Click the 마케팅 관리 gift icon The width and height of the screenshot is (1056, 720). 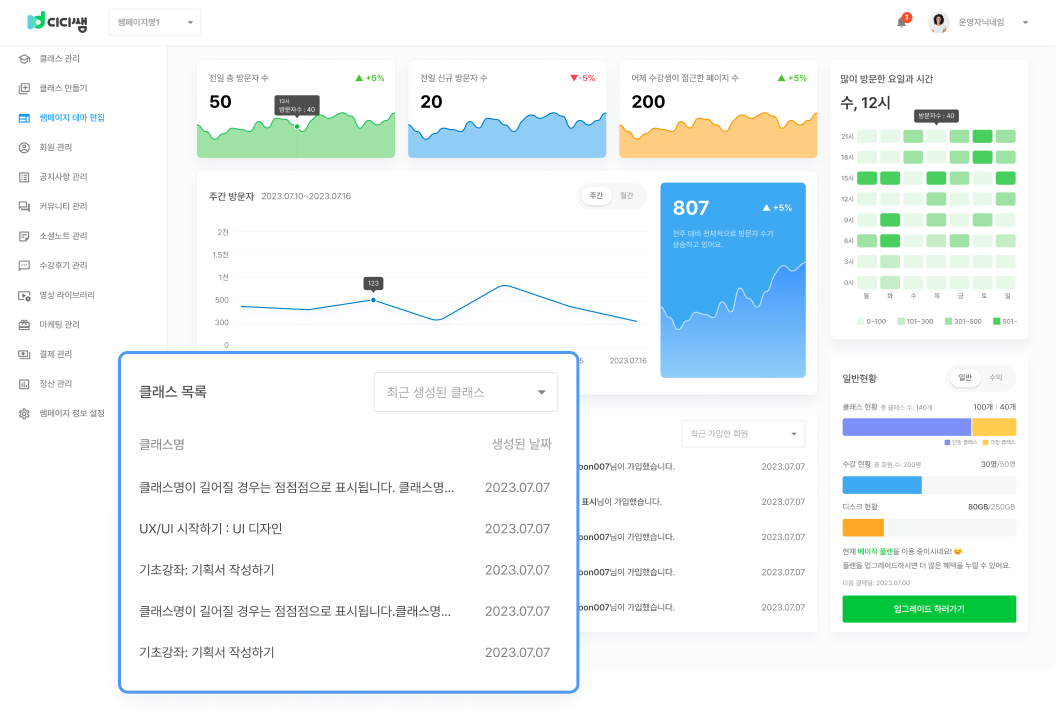pos(24,324)
